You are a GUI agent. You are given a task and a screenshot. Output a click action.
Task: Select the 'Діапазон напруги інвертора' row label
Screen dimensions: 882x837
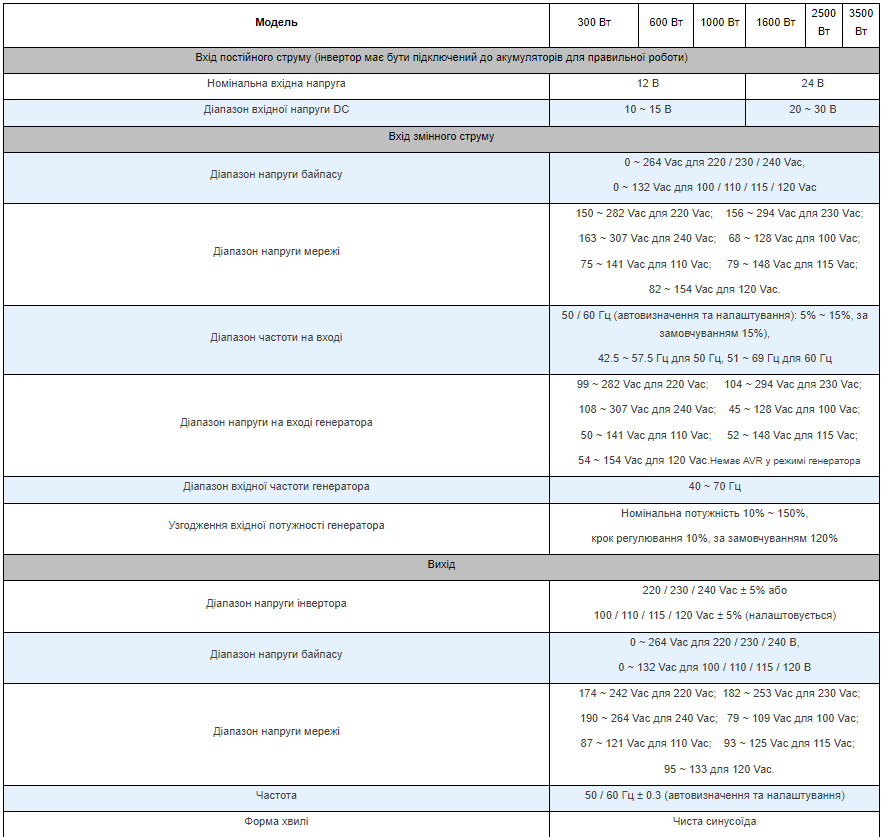pos(276,604)
